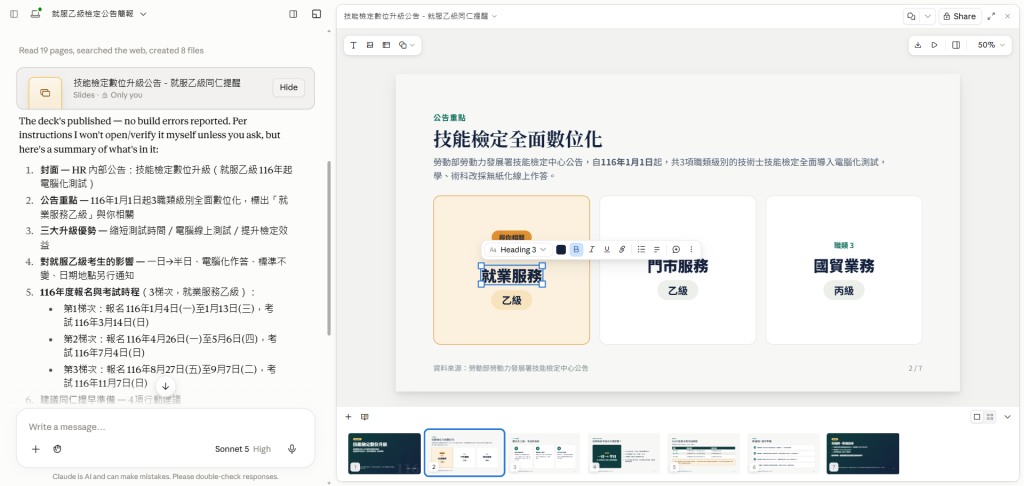This screenshot has height=486, width=1024.
Task: Close the slides editor panel
Action: [1007, 16]
